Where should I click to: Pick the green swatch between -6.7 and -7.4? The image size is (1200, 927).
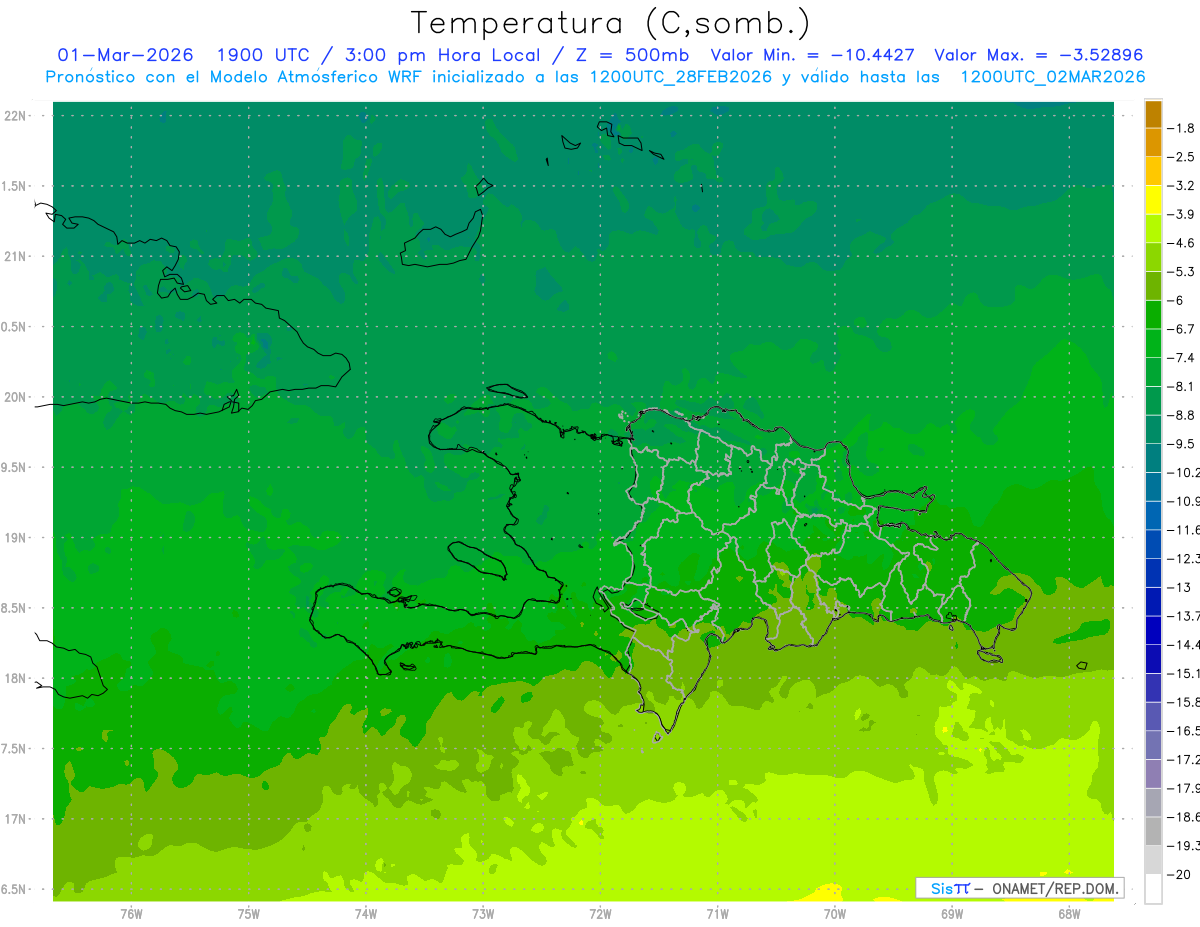click(1153, 343)
